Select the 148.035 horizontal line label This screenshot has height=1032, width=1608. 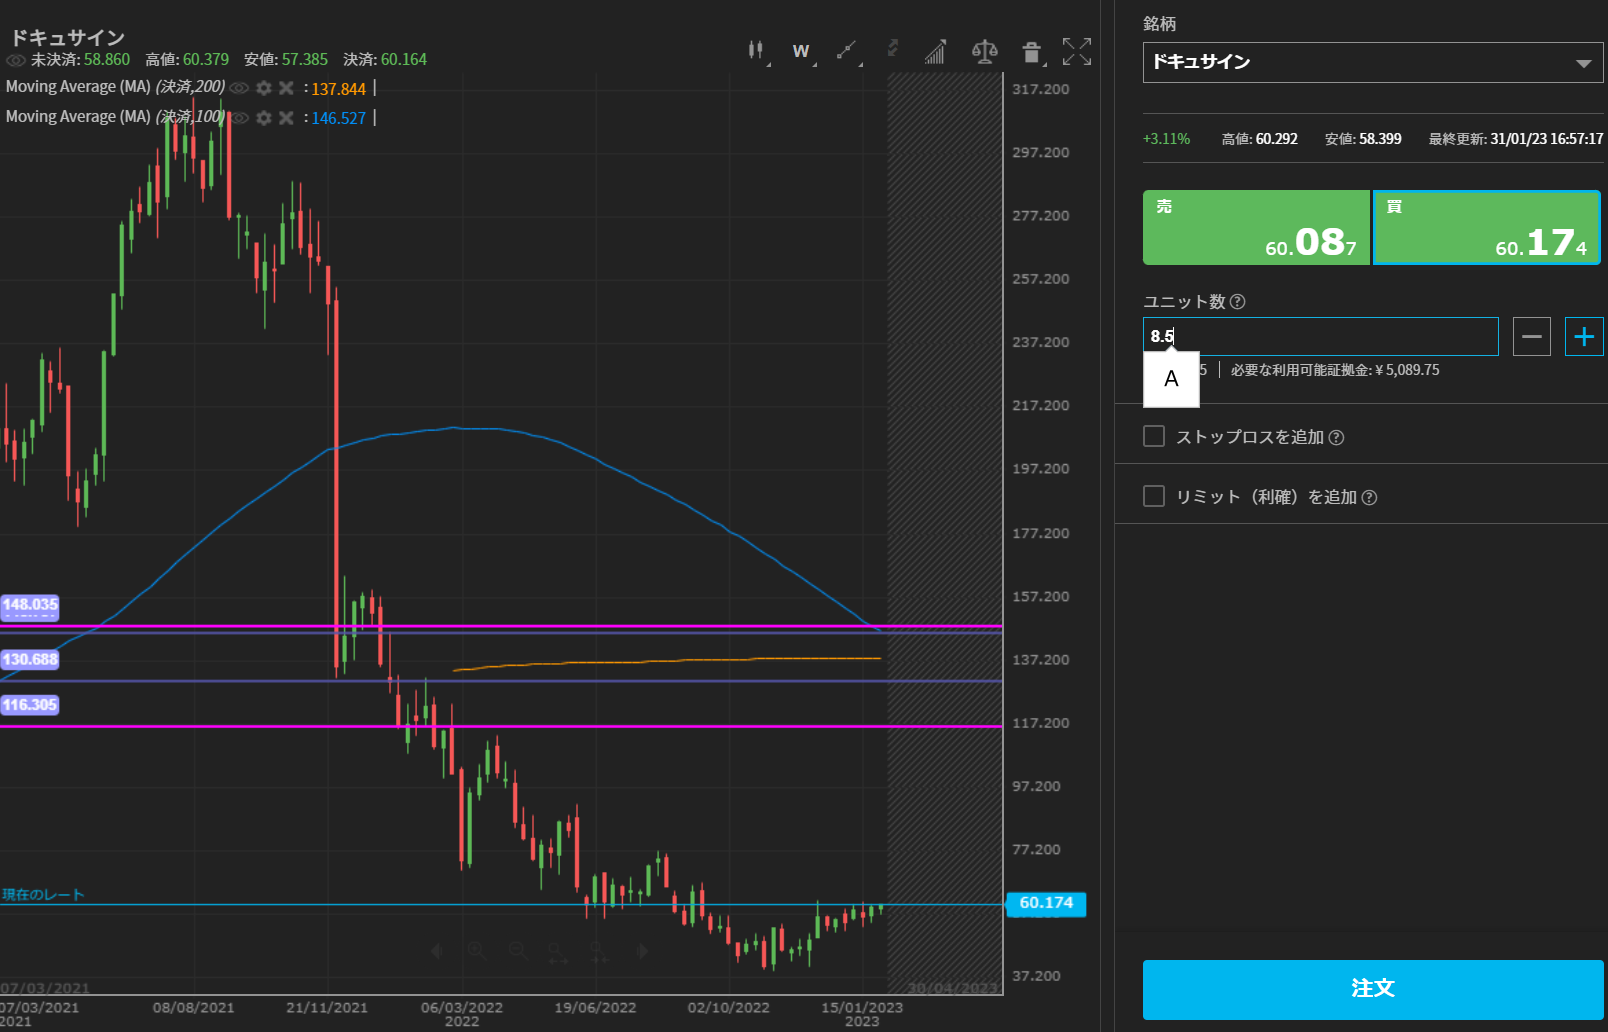(30, 605)
